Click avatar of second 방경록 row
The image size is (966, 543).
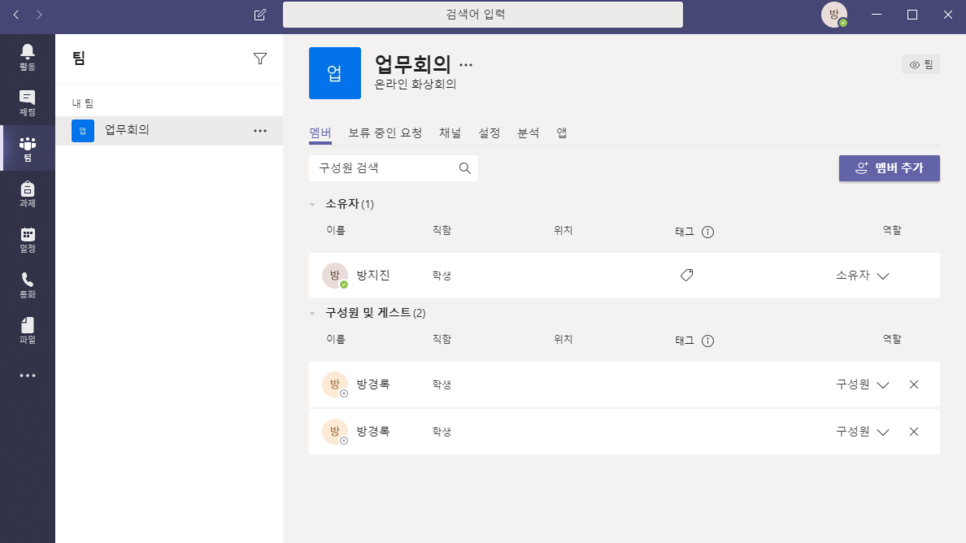335,431
